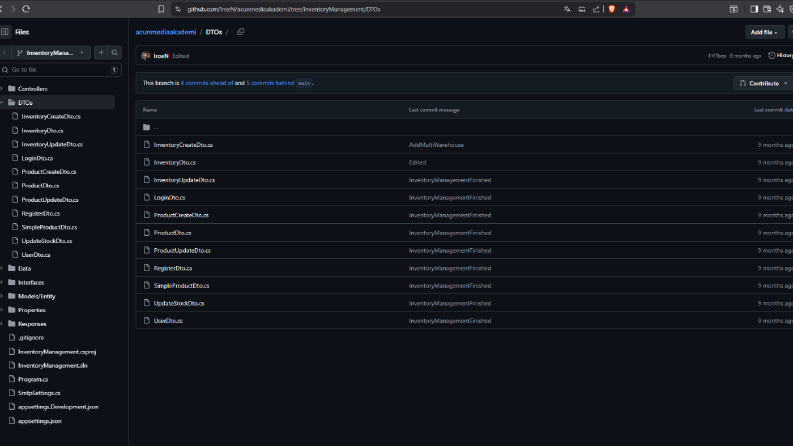Viewport: 793px width, 446px height.
Task: Open Edited commit message for InventoryDto.cs
Action: (417, 162)
